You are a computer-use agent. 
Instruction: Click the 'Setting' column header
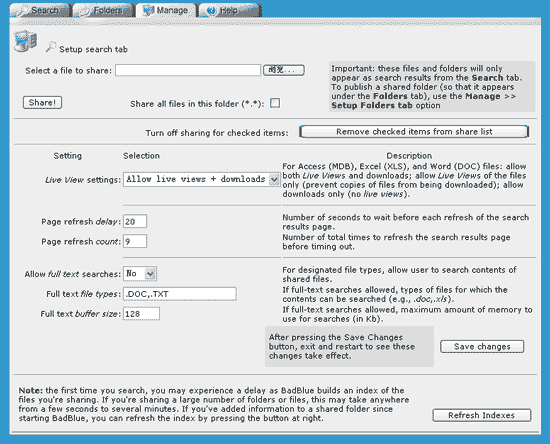click(x=68, y=156)
